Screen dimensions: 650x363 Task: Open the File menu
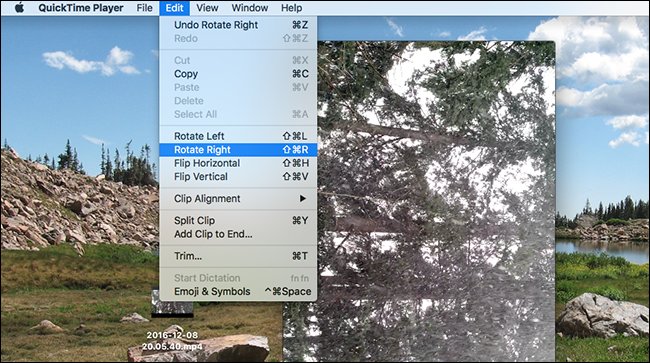(x=144, y=8)
